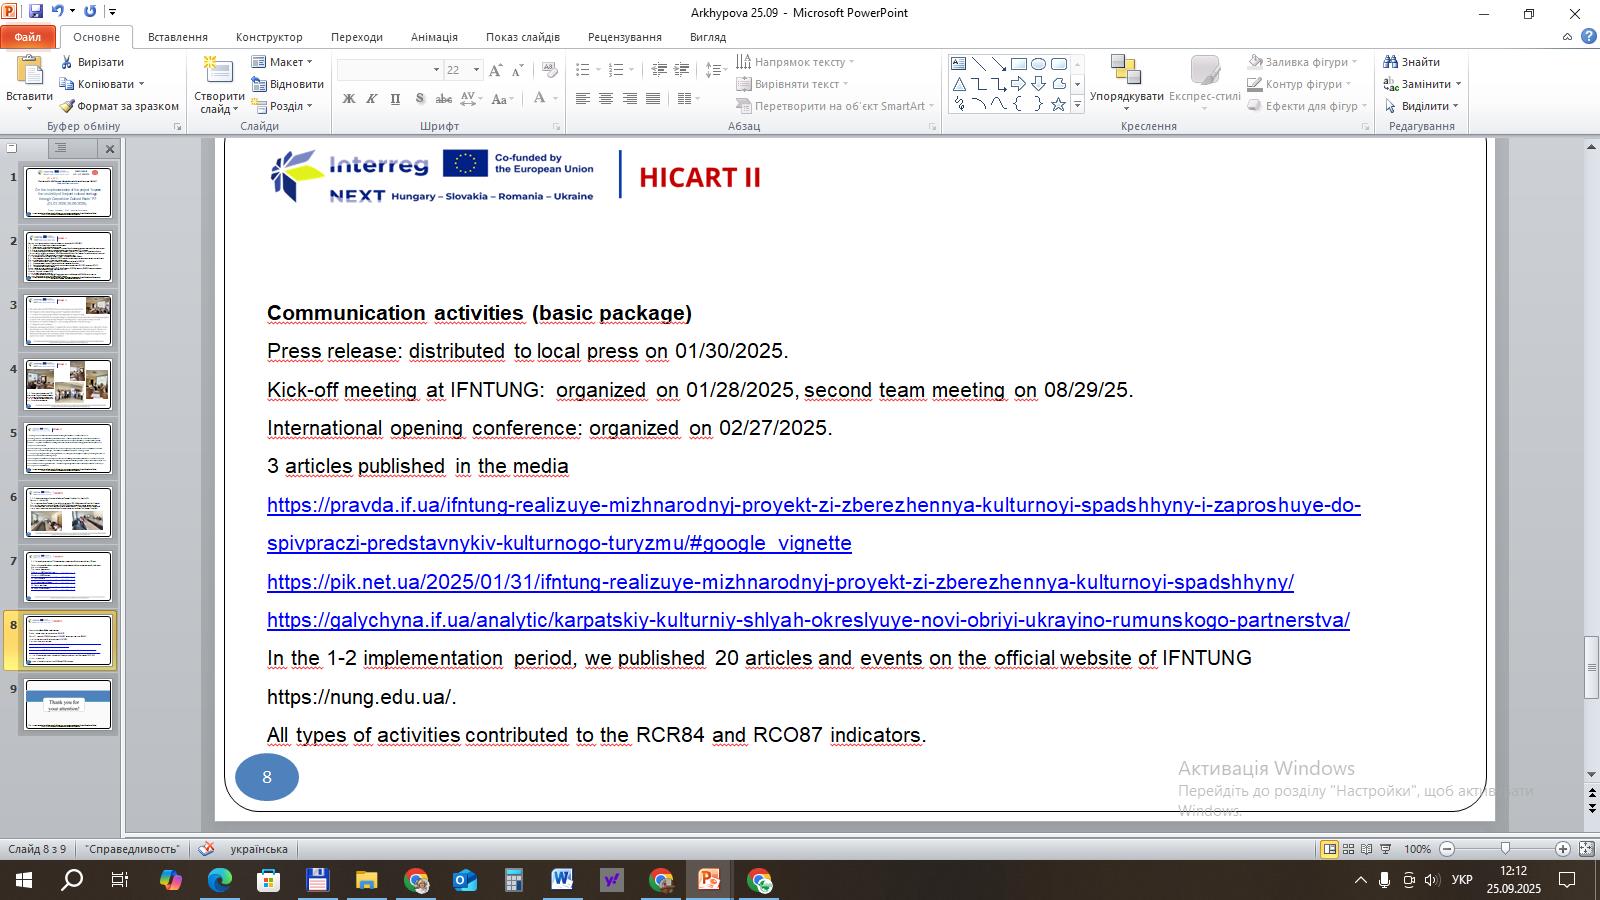Expand the shapes gallery more arrow
Viewport: 1600px width, 900px height.
1077,105
